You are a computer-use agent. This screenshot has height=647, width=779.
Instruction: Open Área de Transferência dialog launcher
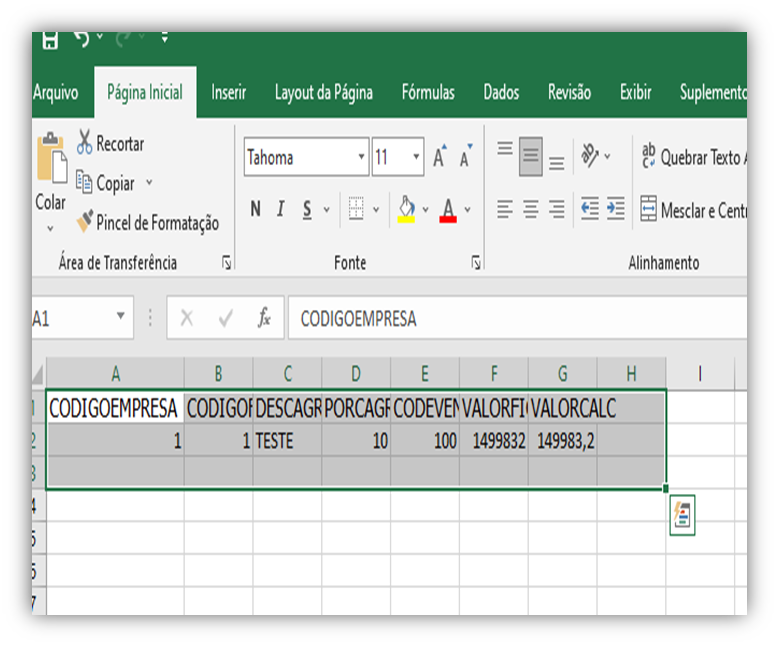click(227, 262)
